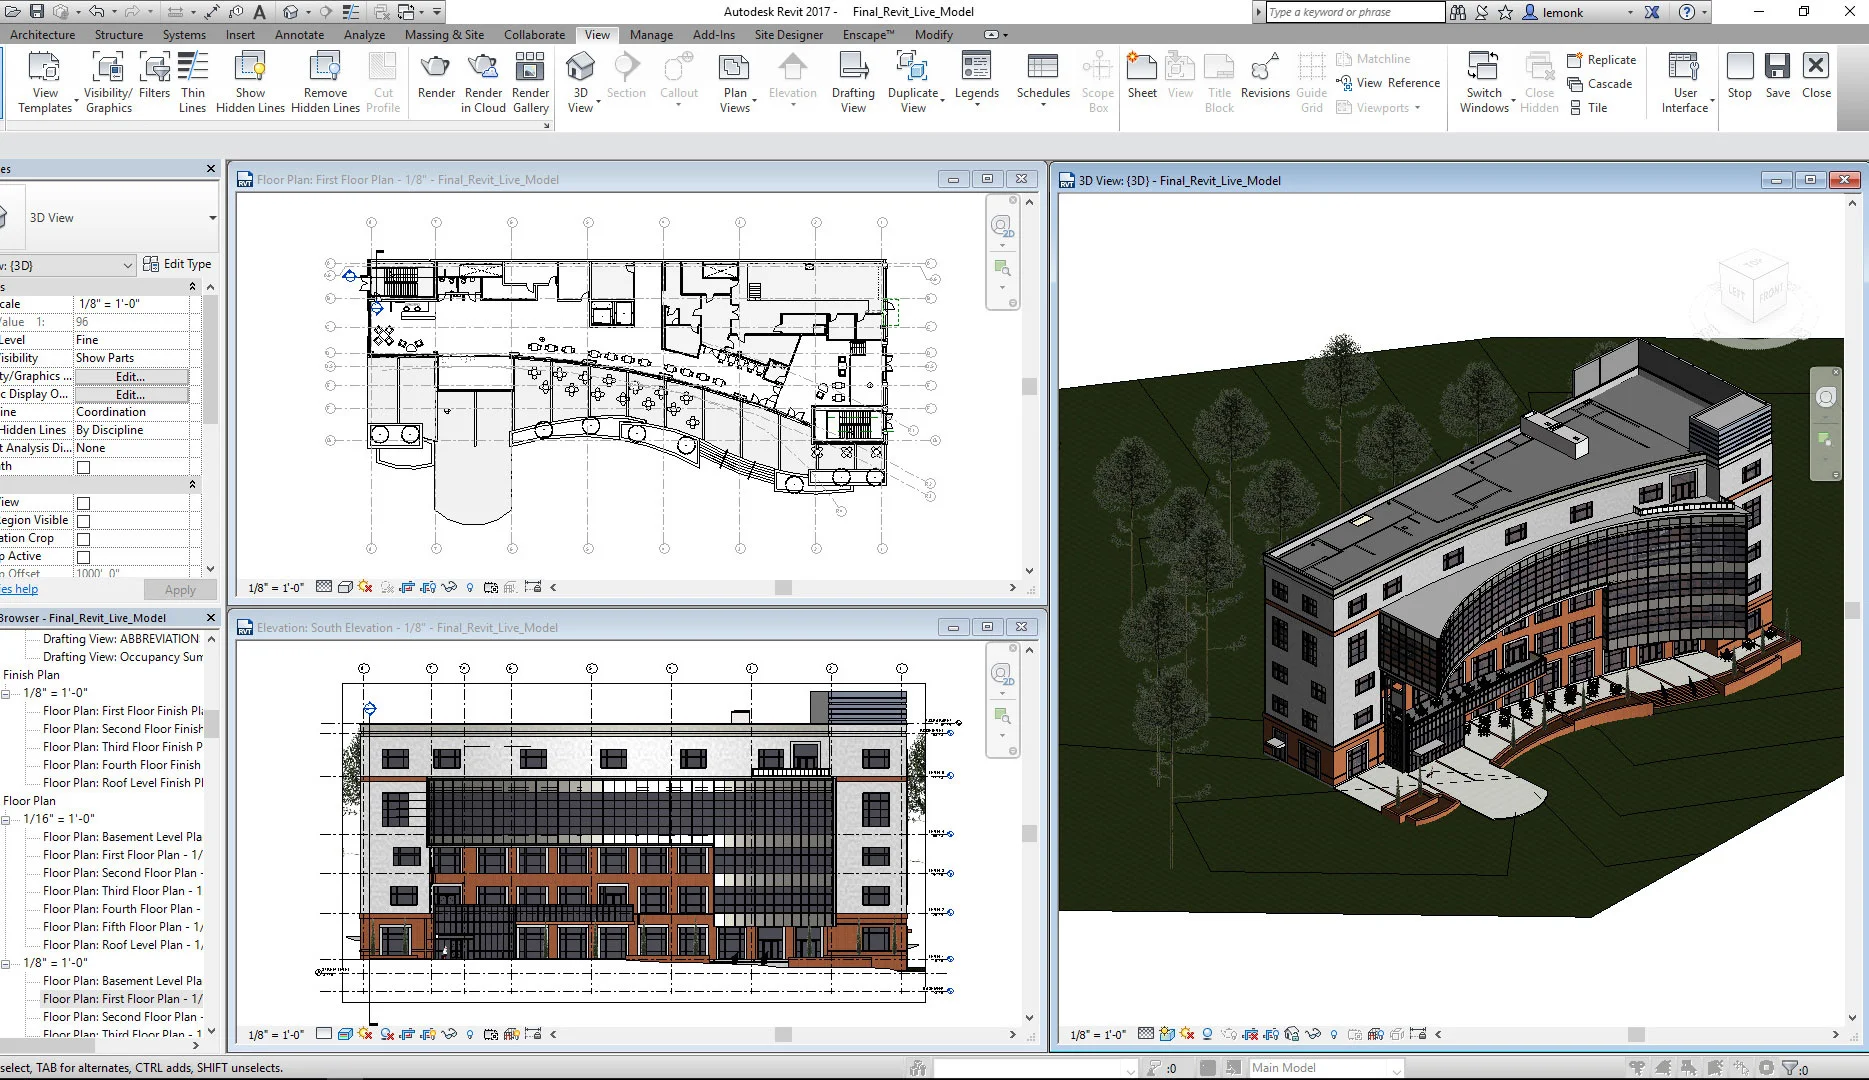Expand the Customize Quick Access Toolbar arrow
This screenshot has width=1869, height=1080.
pyautogui.click(x=437, y=12)
